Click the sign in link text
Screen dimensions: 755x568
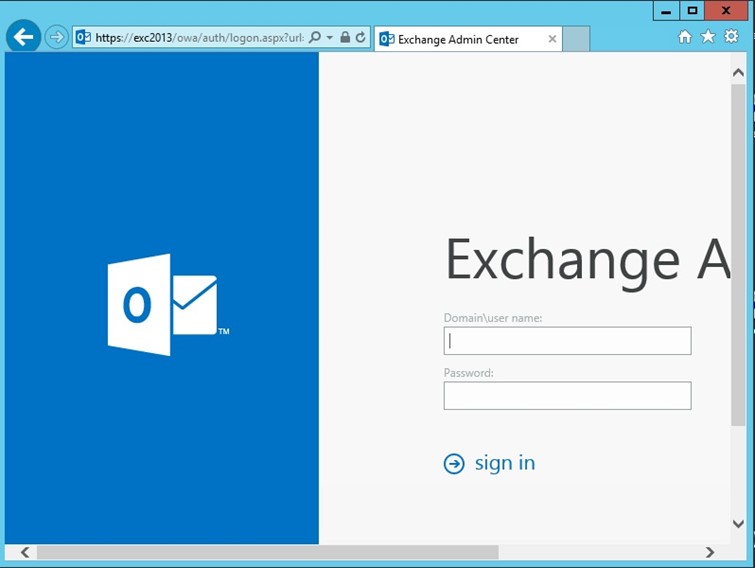pyautogui.click(x=505, y=463)
